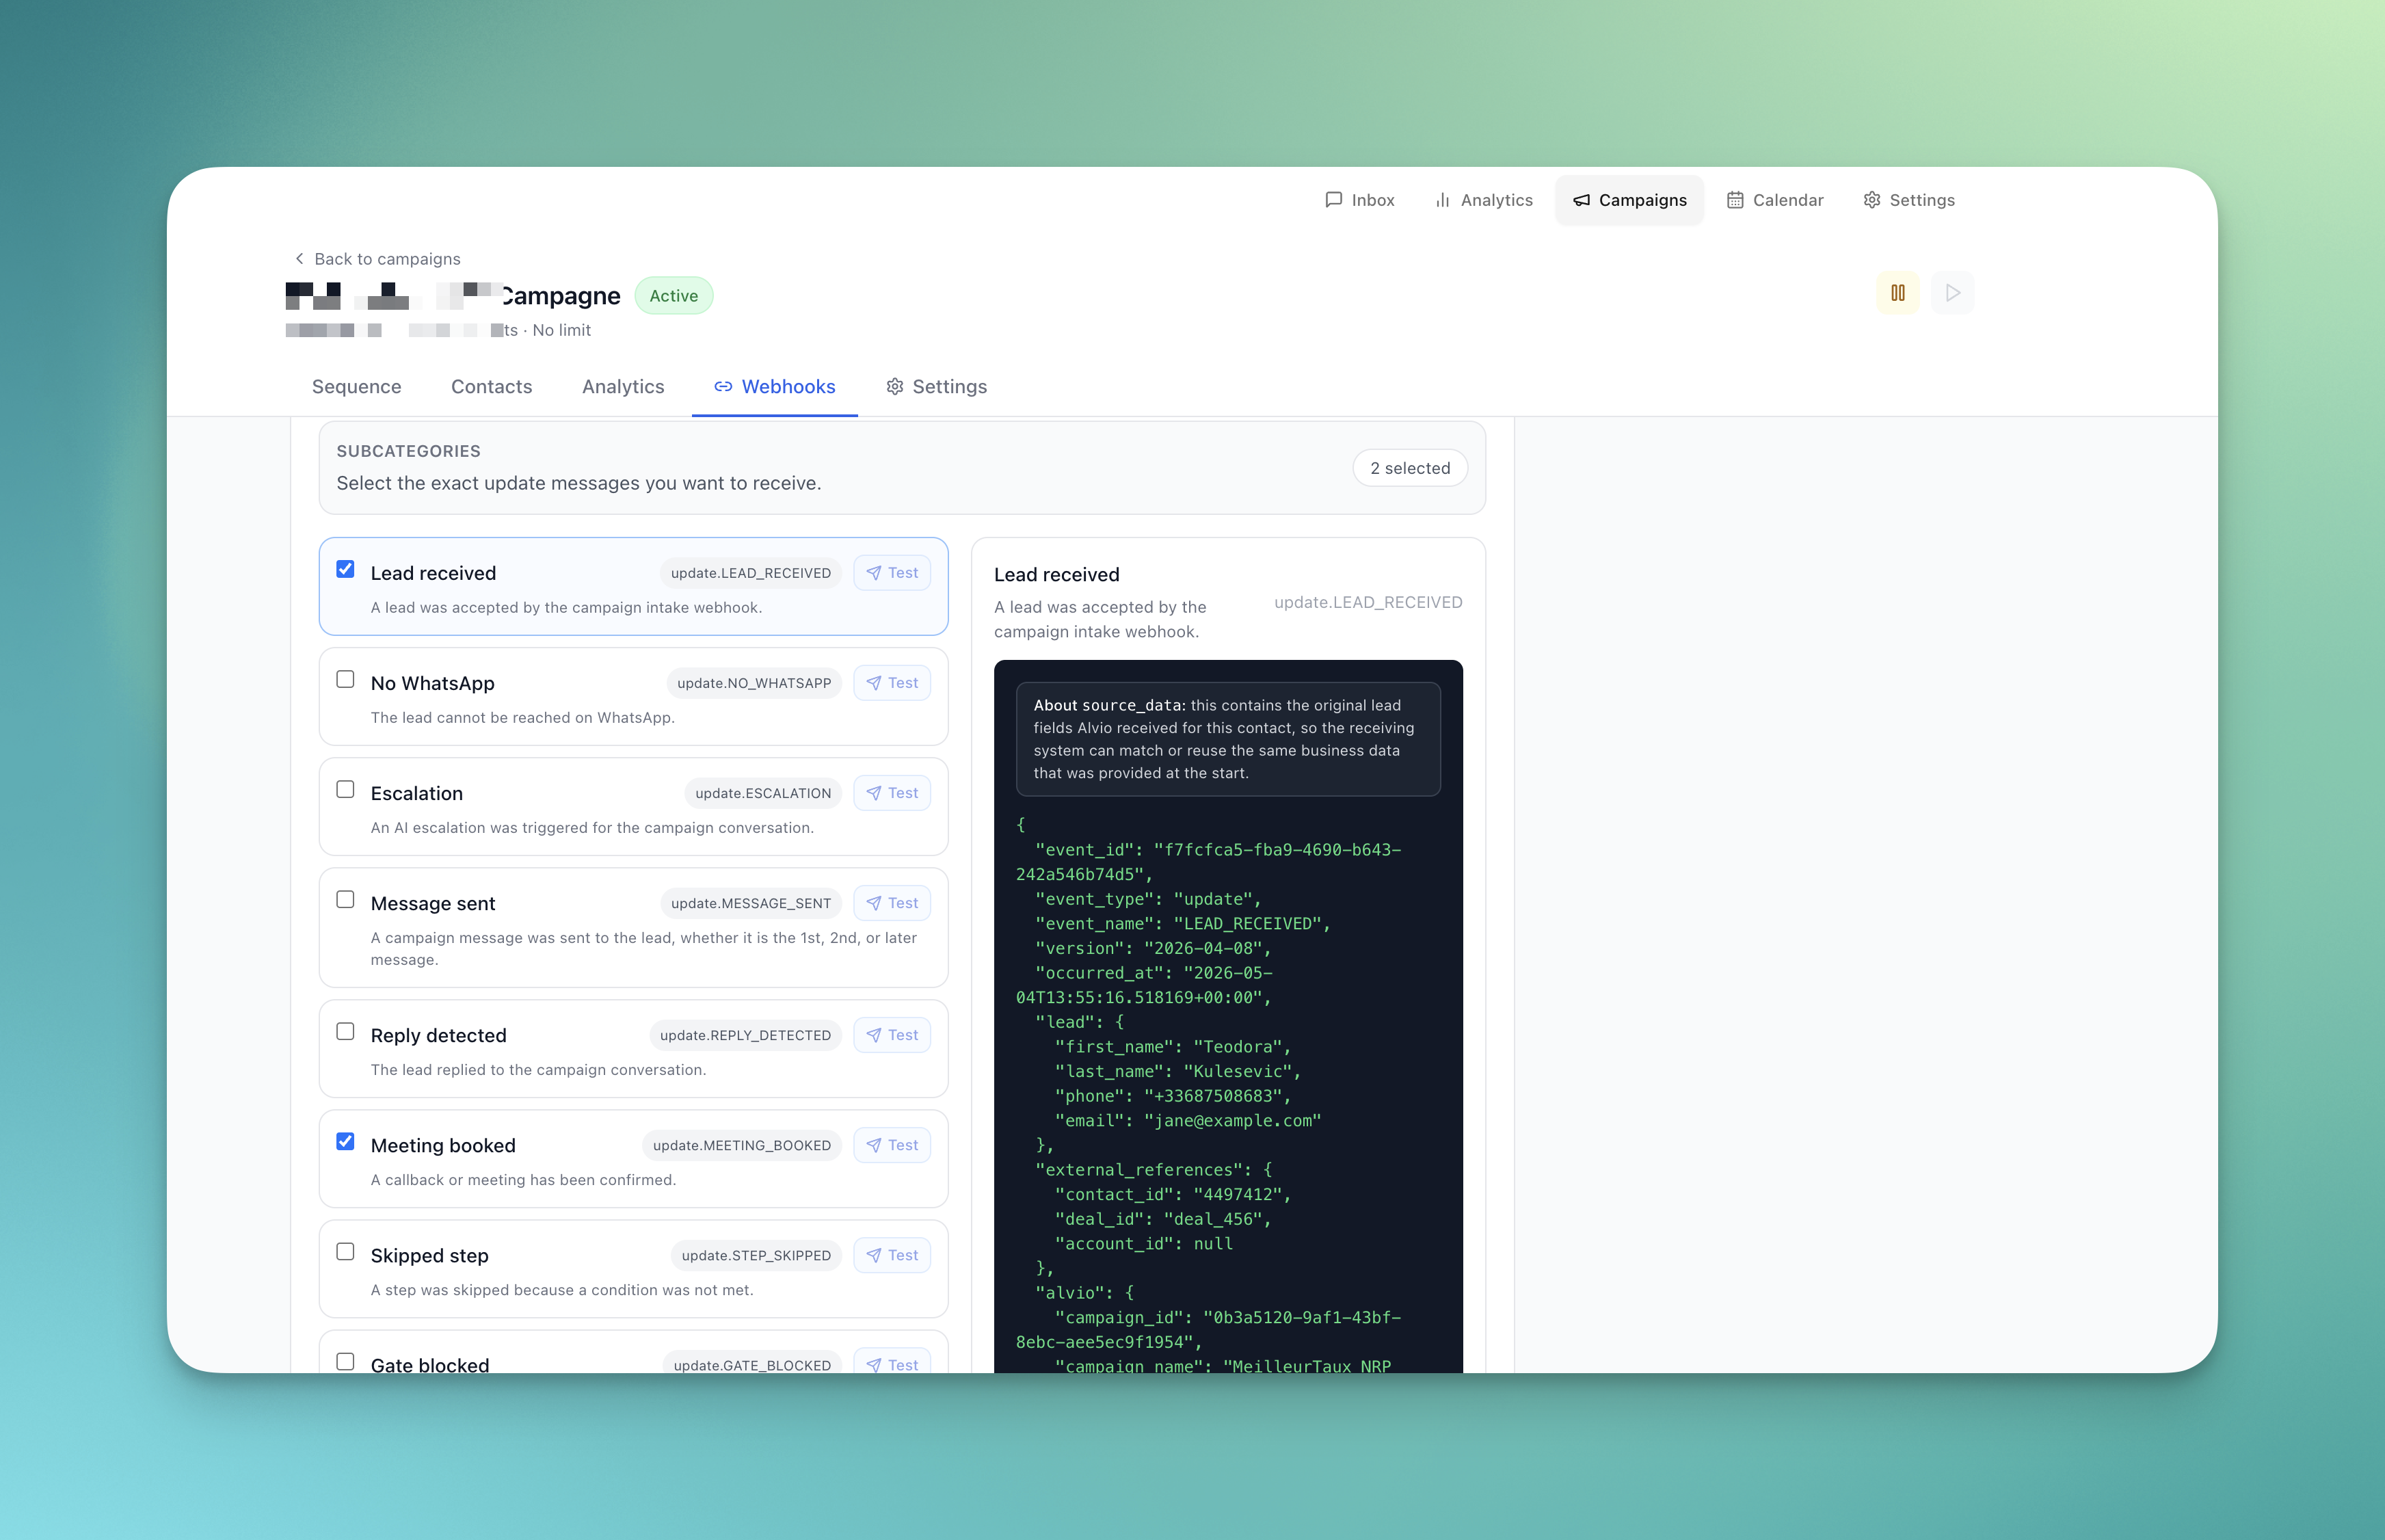Select the Message sent title
Viewport: 2385px width, 1540px height.
pyautogui.click(x=432, y=903)
